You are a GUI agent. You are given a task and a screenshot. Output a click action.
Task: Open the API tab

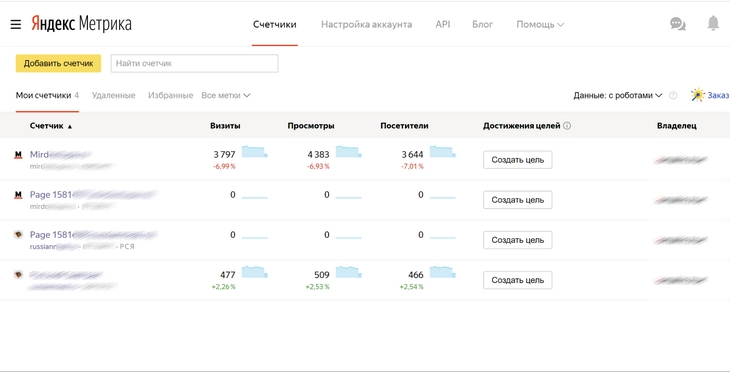tap(443, 25)
